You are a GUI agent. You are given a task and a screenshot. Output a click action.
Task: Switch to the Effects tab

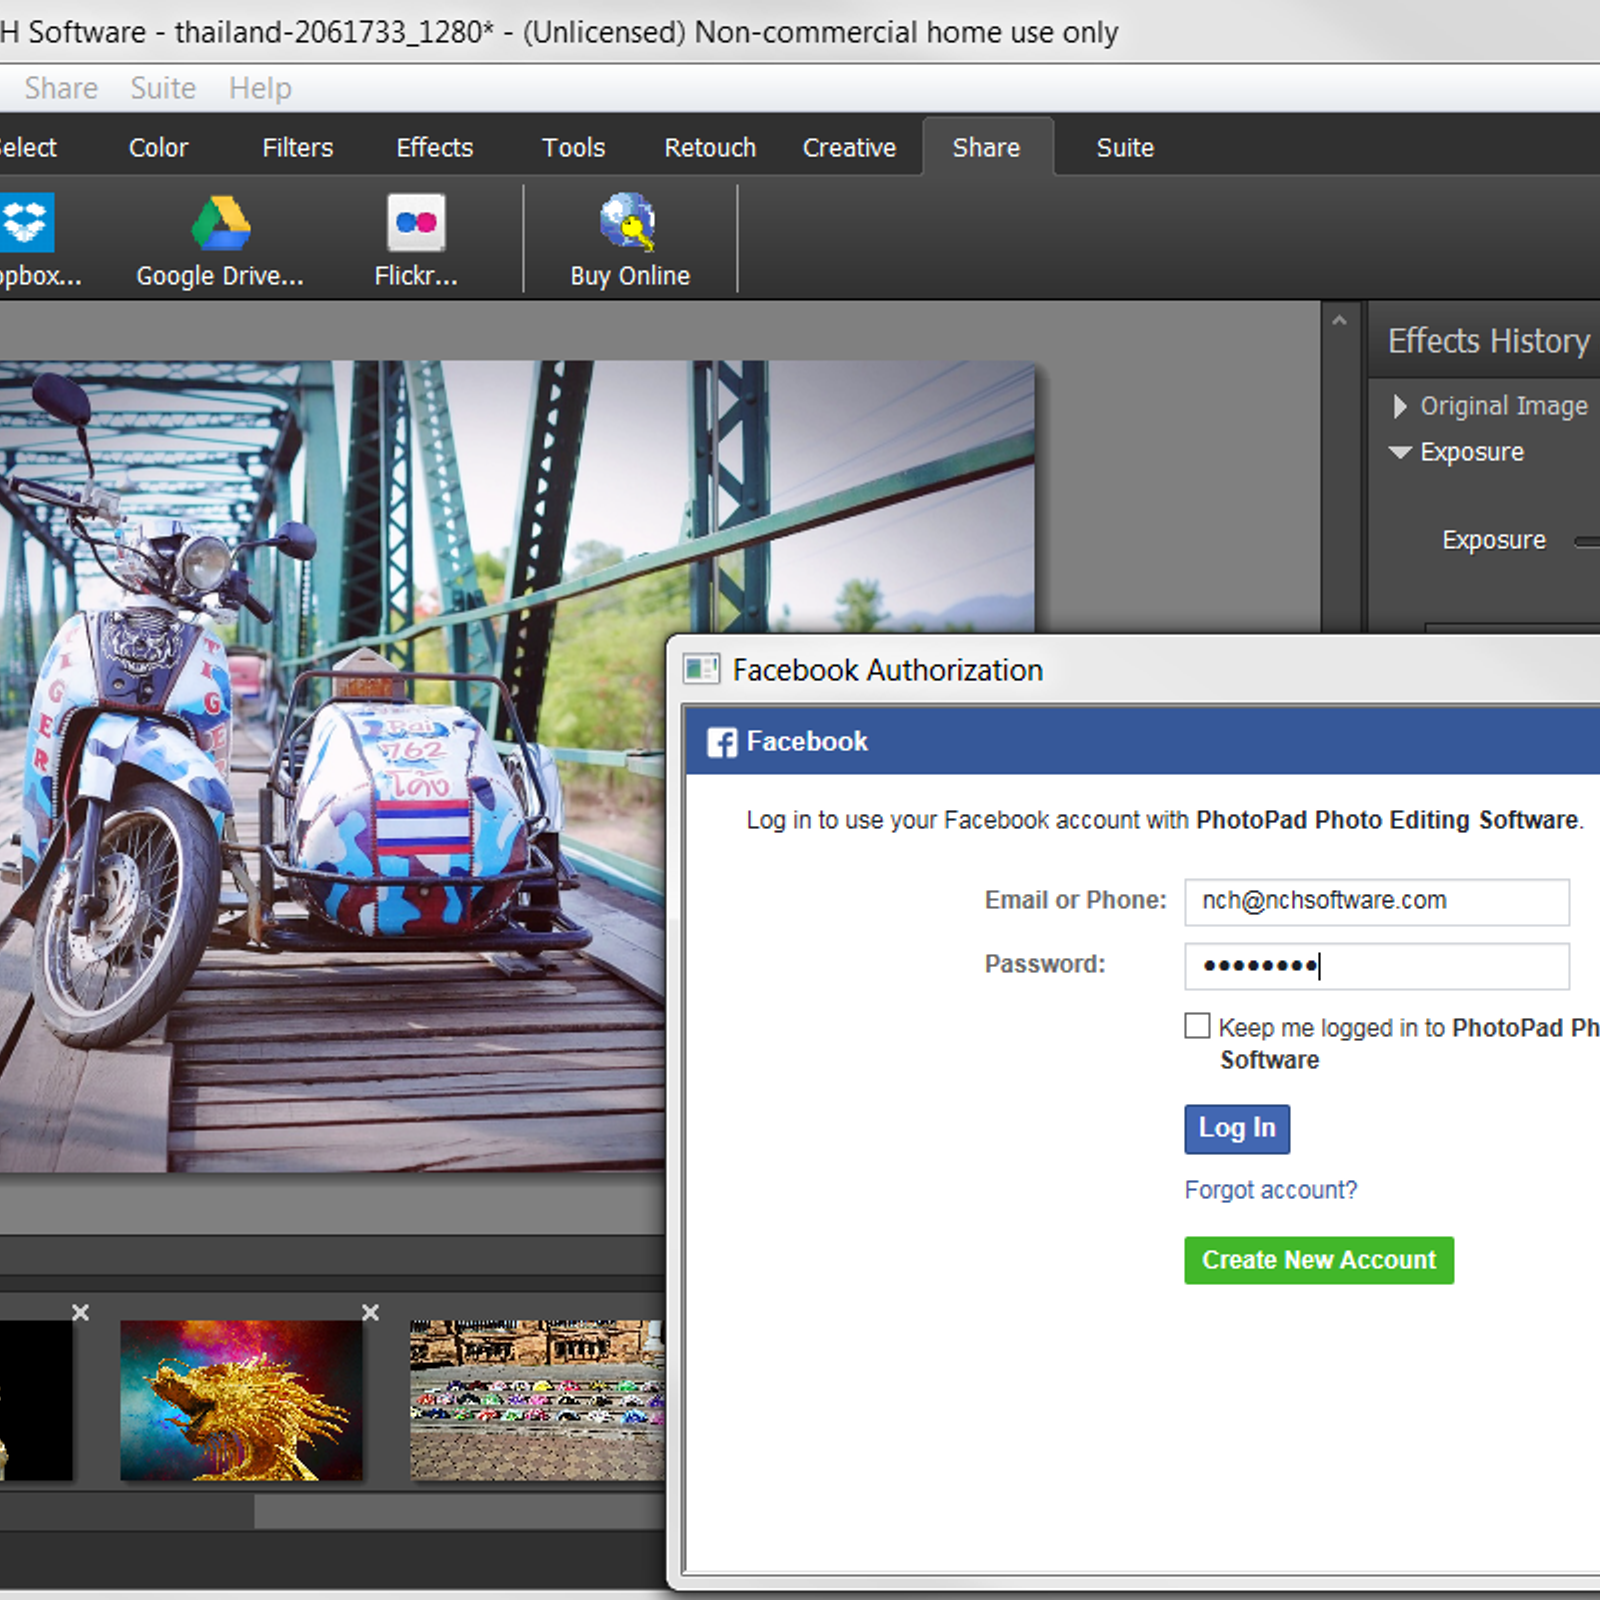click(434, 148)
